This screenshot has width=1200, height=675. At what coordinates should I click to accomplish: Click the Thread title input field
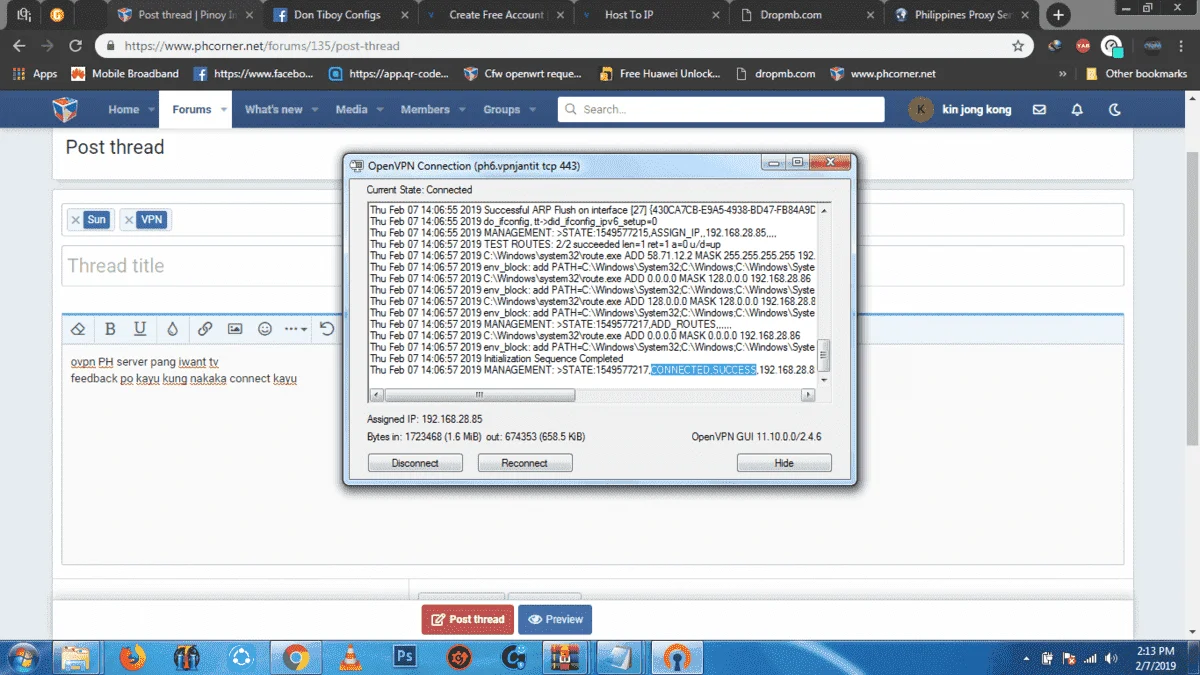point(592,266)
